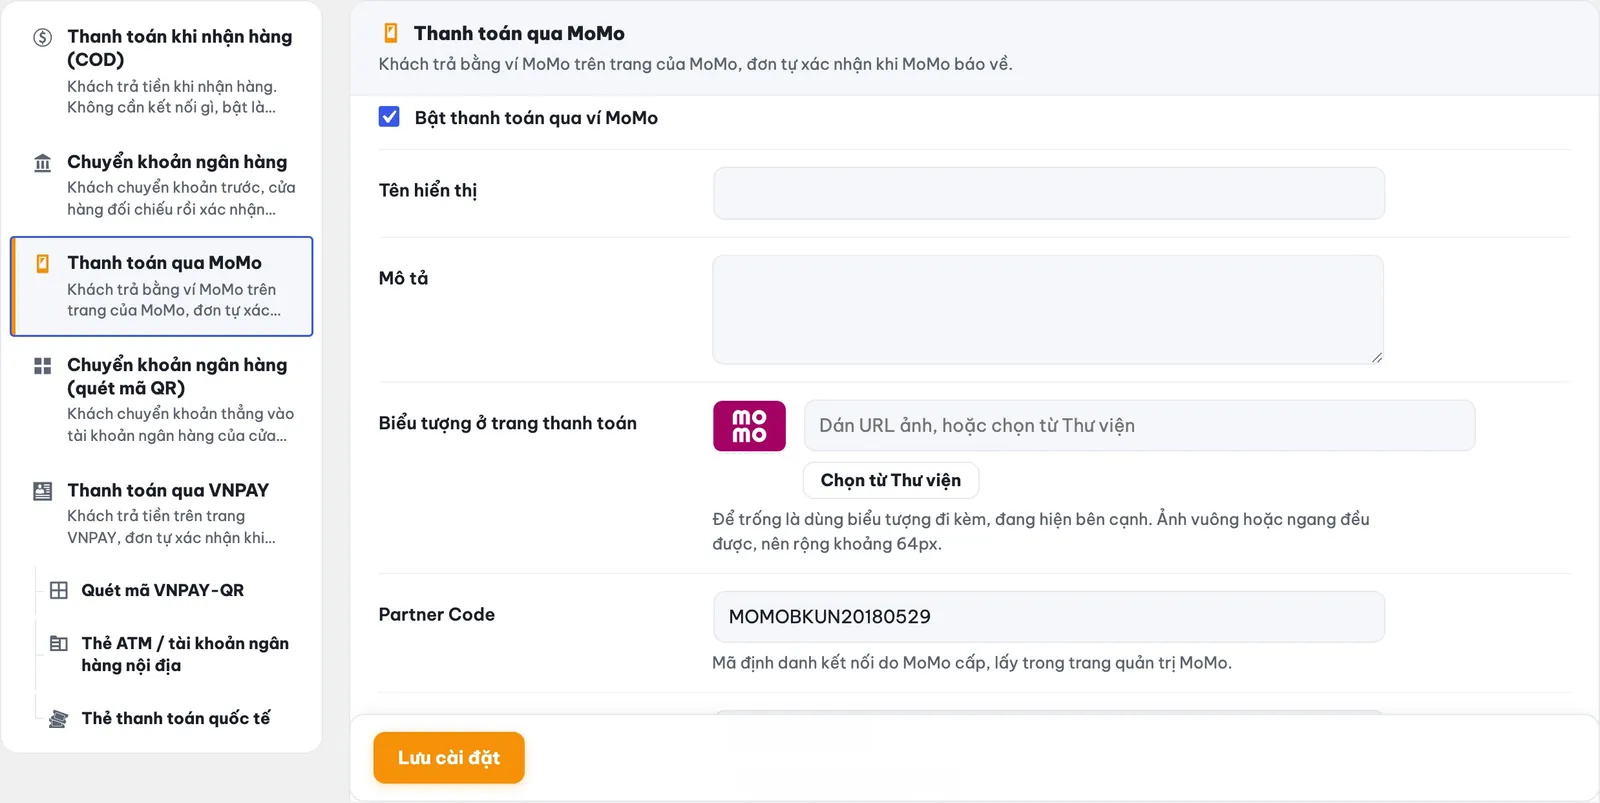Click the orange MoMo phone icon in sidebar
Viewport: 1600px width, 803px height.
click(43, 264)
